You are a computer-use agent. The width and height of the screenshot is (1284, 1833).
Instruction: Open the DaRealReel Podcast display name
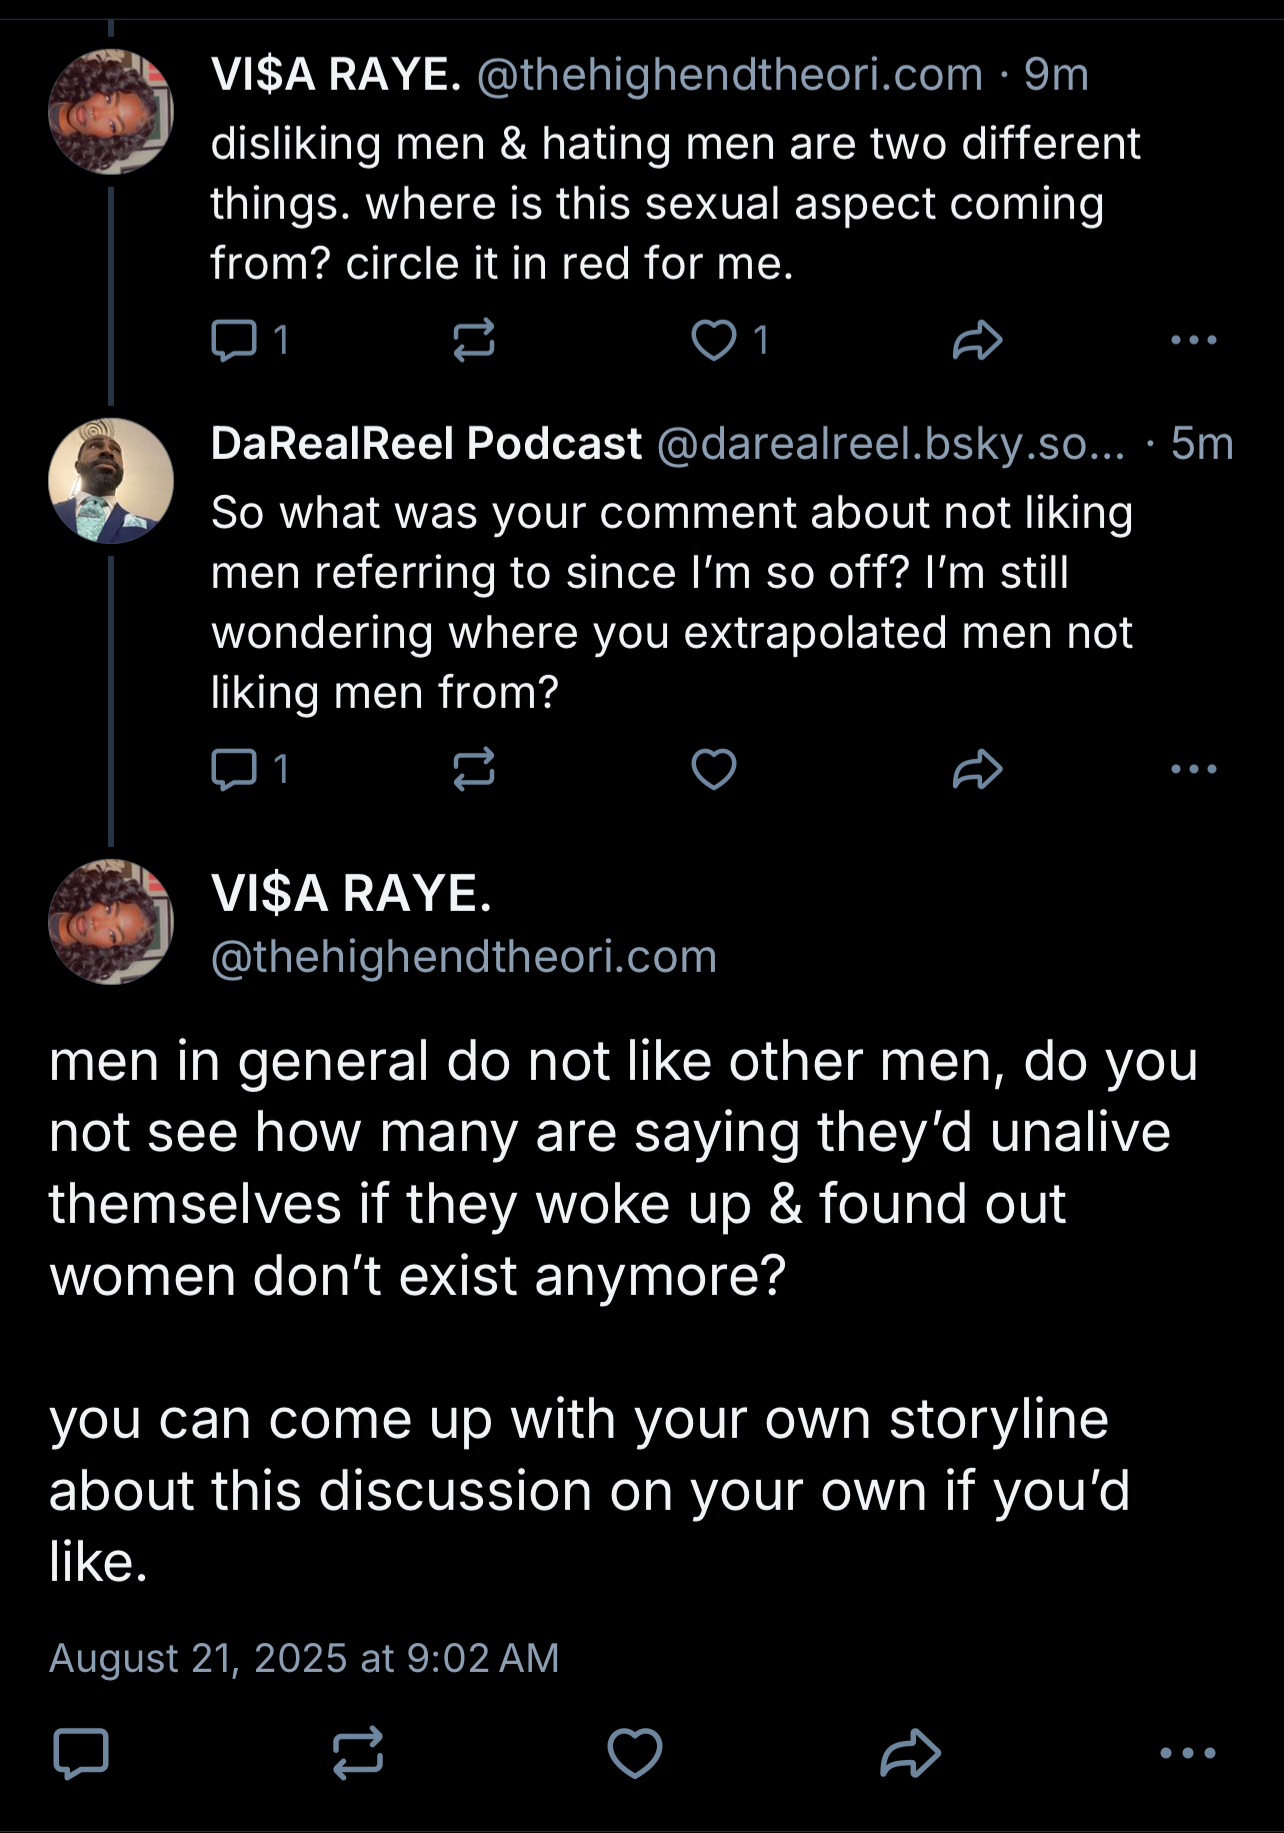click(426, 444)
